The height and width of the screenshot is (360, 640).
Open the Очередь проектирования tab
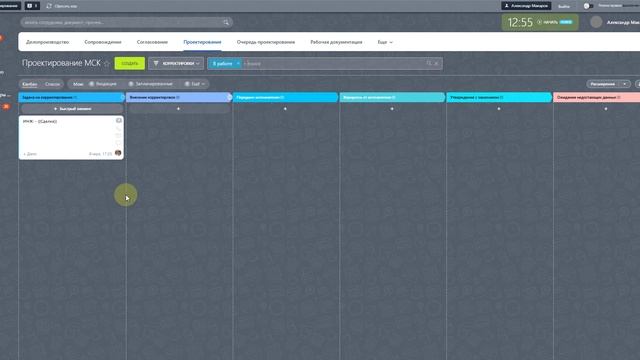pos(266,42)
